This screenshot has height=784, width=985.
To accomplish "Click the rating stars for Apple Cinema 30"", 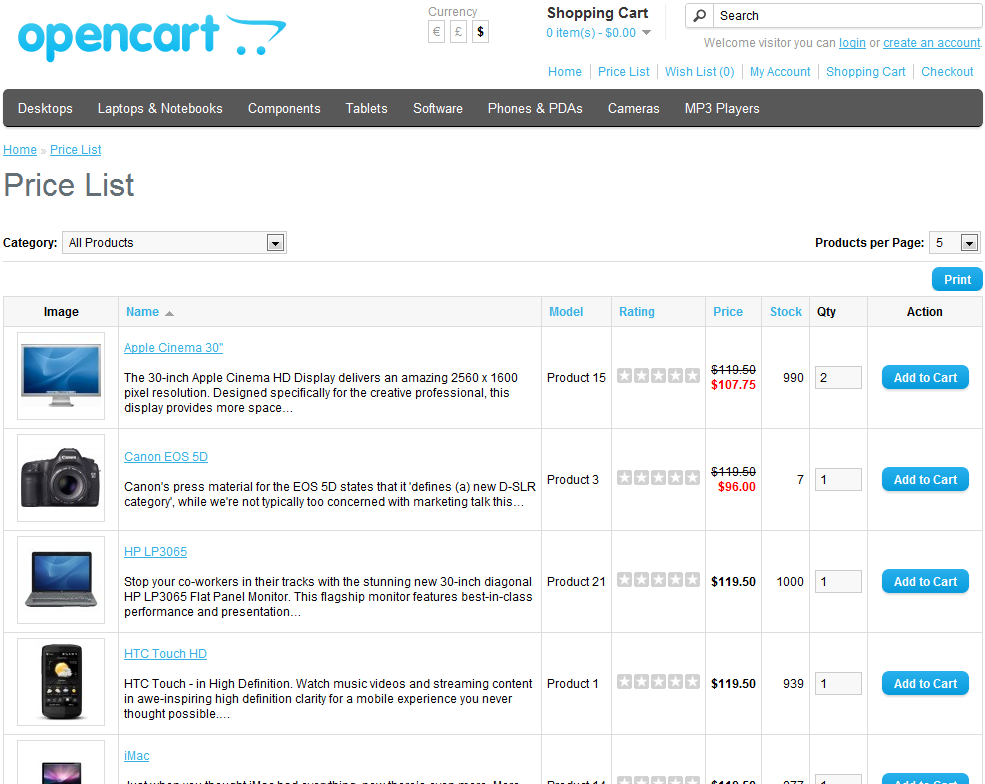I will click(x=658, y=376).
